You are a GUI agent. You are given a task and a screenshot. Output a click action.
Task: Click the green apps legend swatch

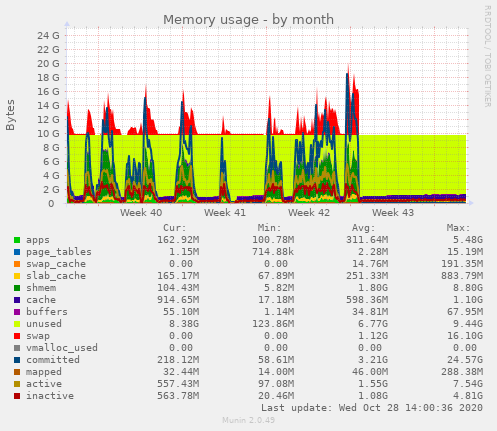(17, 240)
